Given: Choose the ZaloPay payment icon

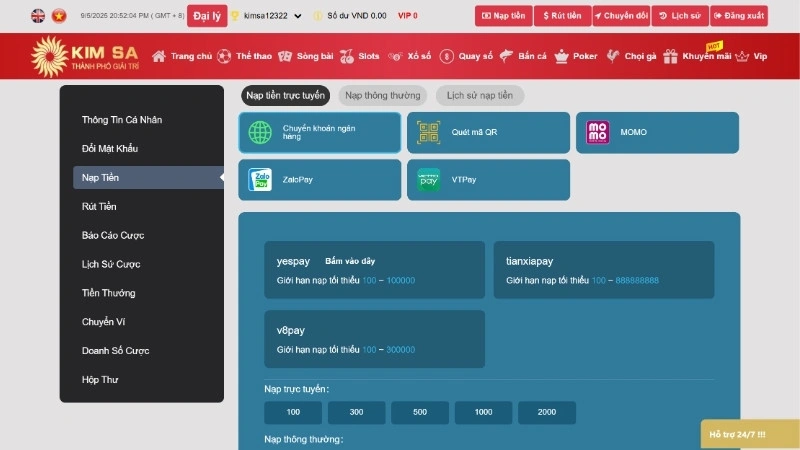Looking at the screenshot, I should click(x=261, y=180).
